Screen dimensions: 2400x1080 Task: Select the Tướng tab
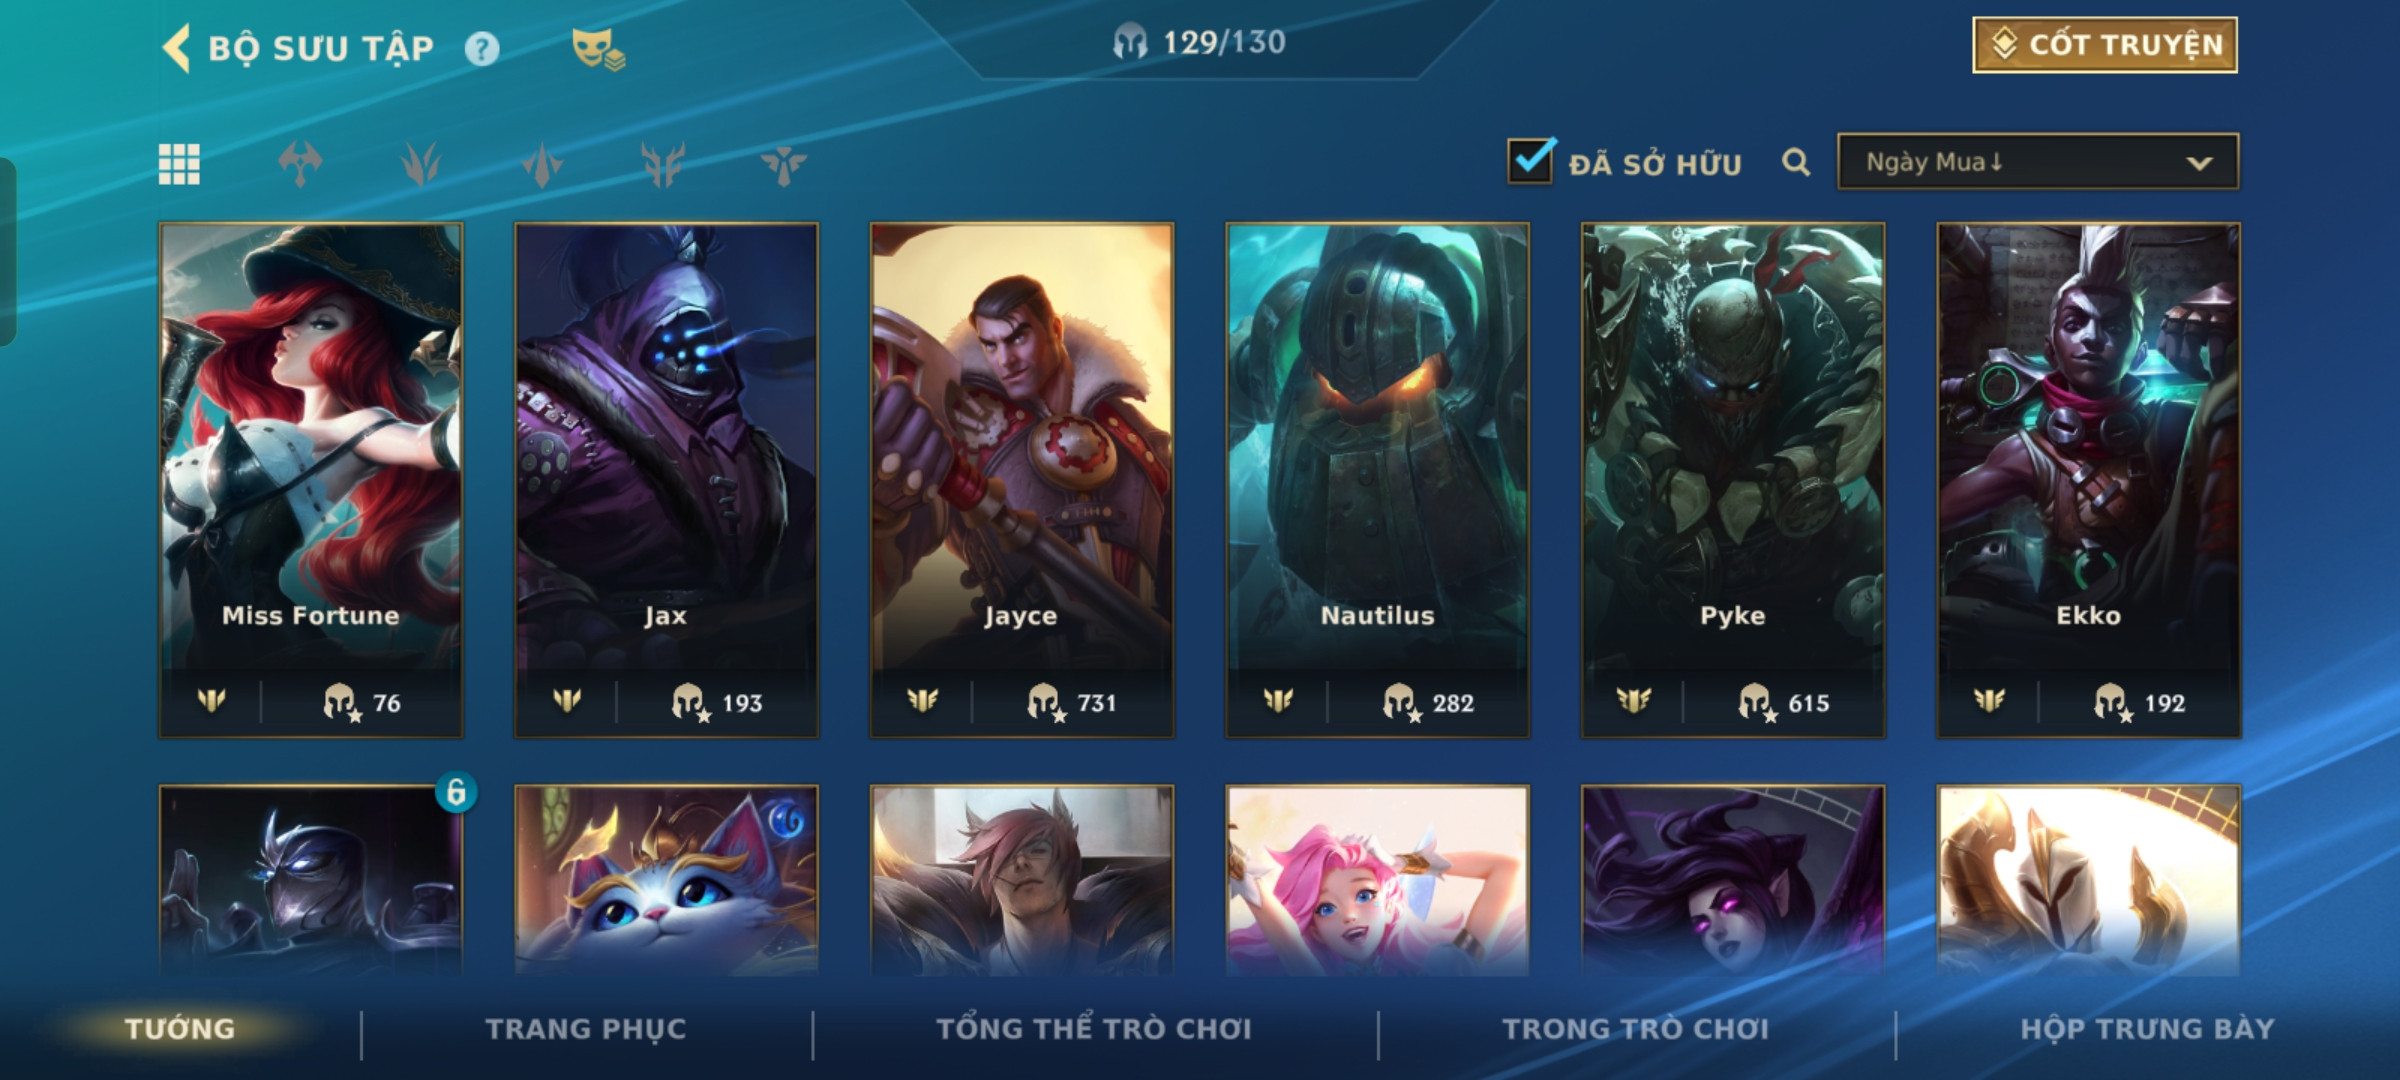tap(180, 1029)
